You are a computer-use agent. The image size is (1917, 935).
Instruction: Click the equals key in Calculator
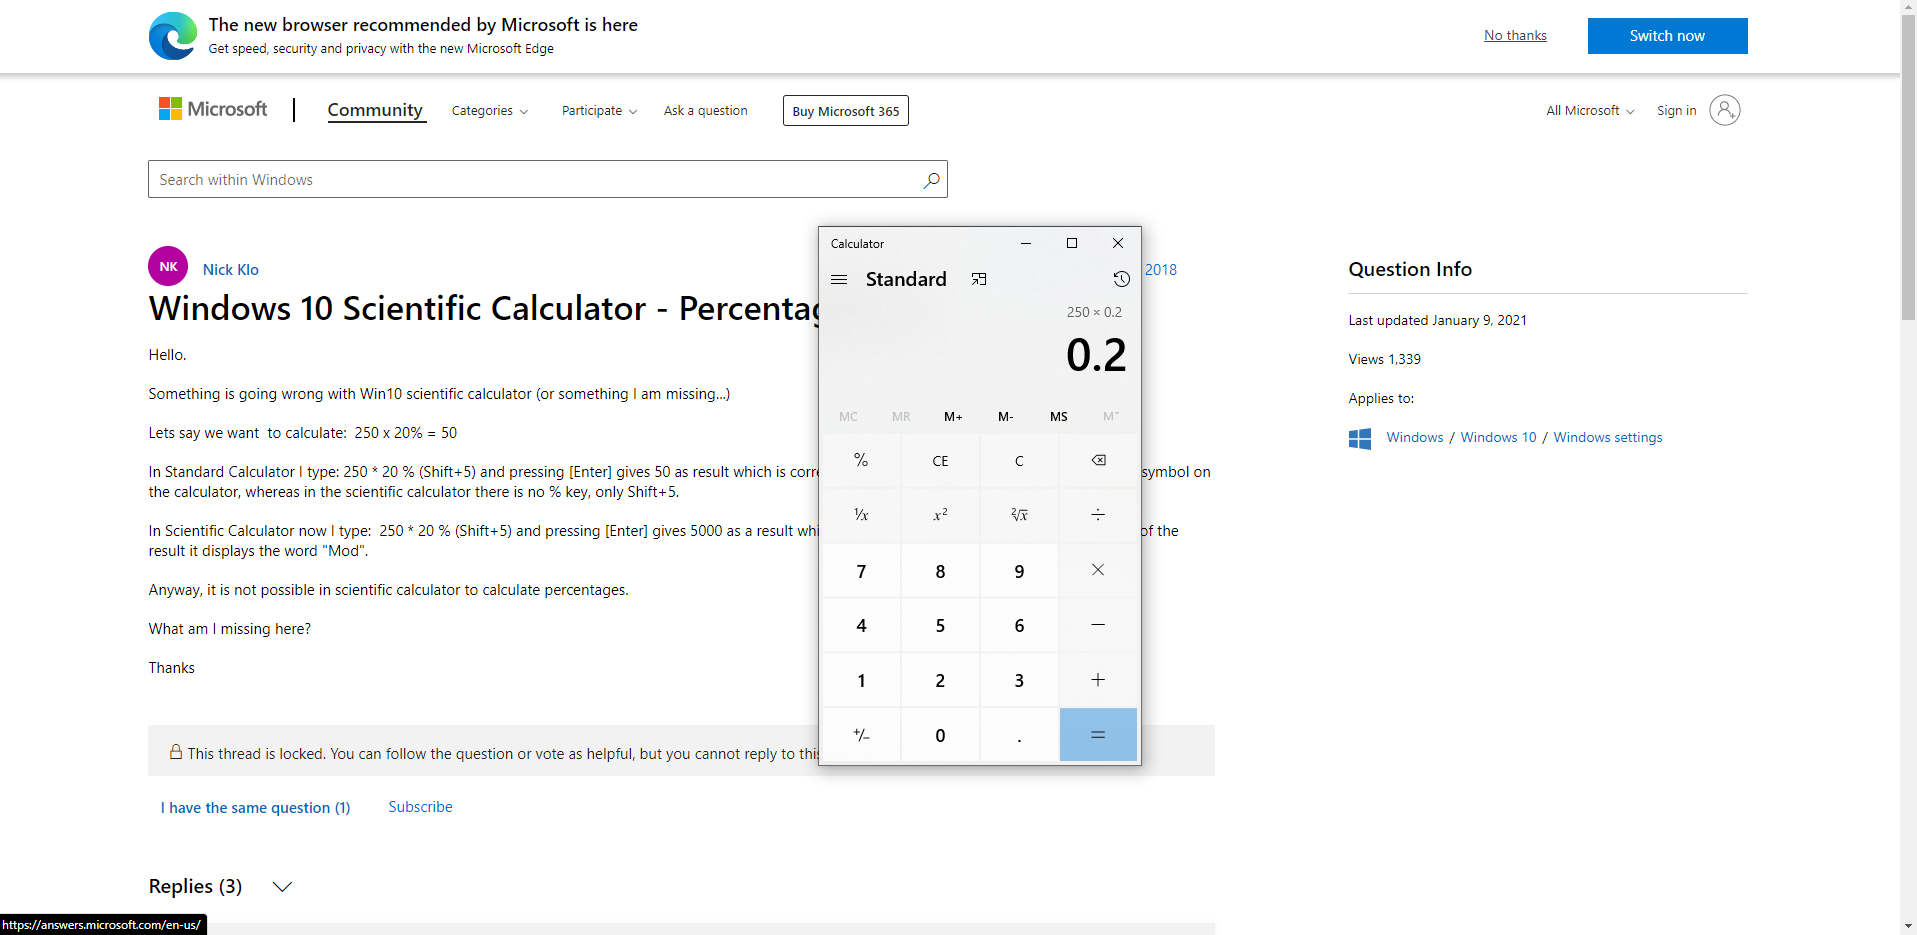(1098, 735)
